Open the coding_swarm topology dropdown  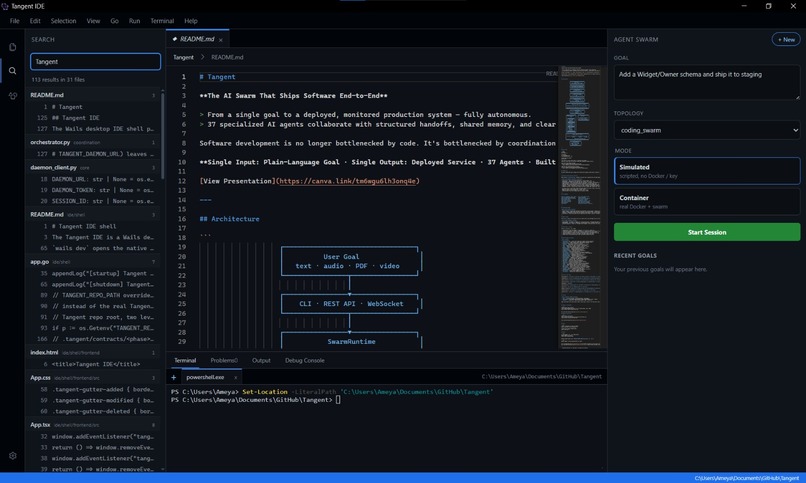(x=707, y=130)
